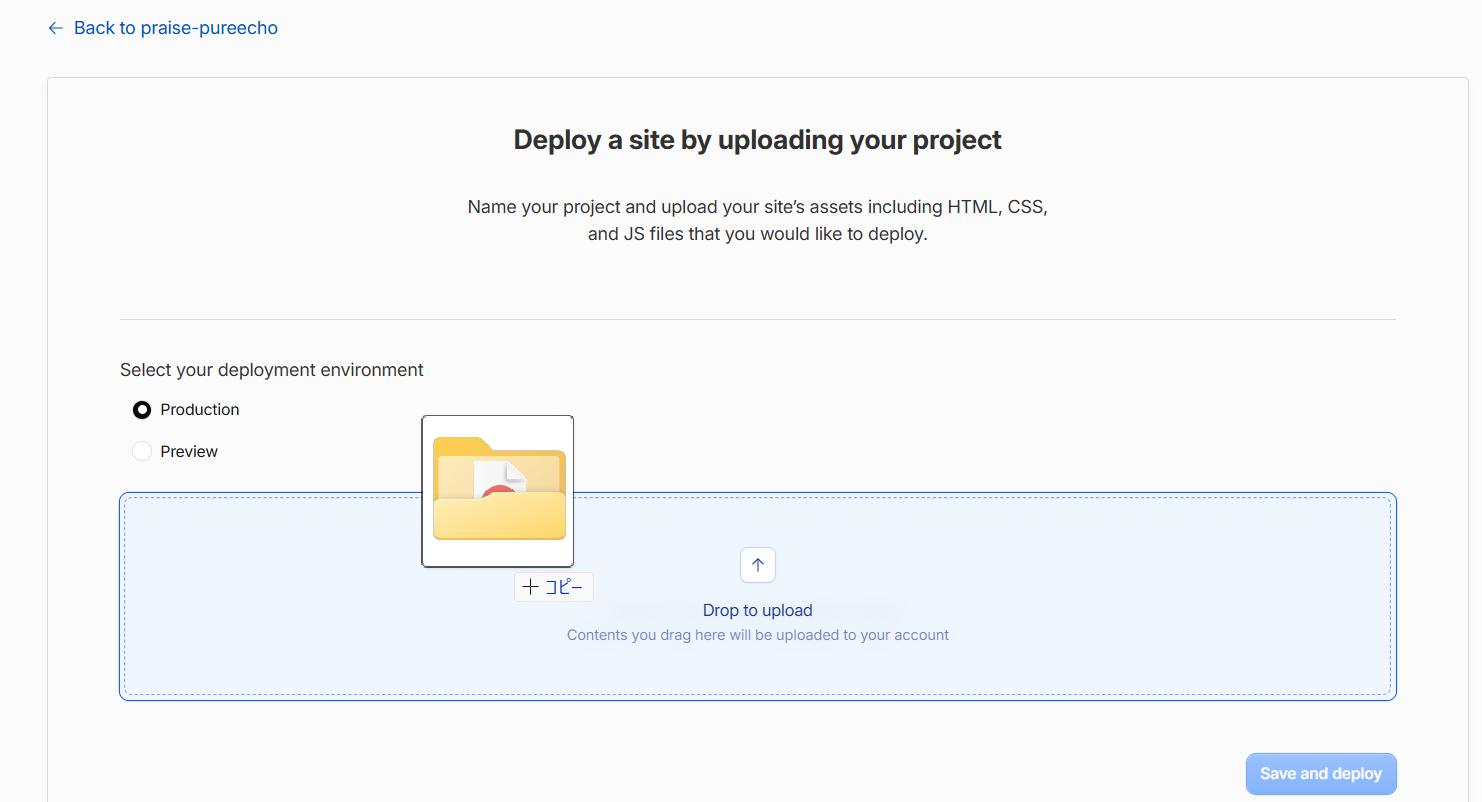Go back to praise-pureecho link
The image size is (1482, 802).
pos(163,28)
